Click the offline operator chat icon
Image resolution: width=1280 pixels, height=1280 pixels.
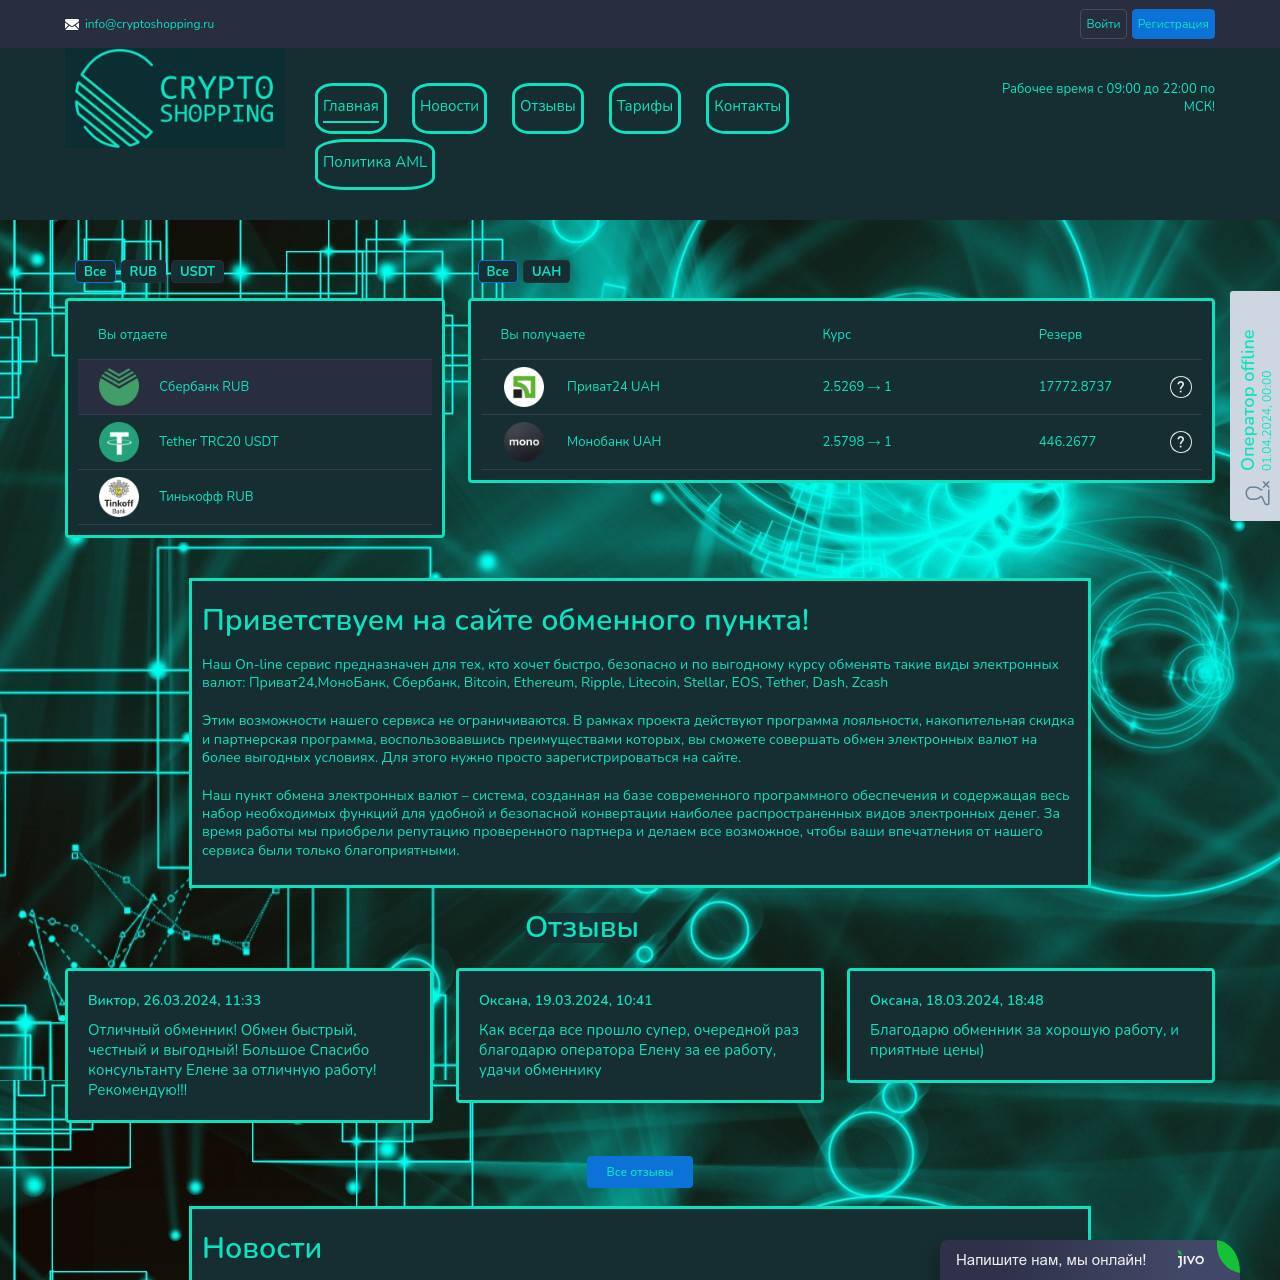pos(1257,493)
